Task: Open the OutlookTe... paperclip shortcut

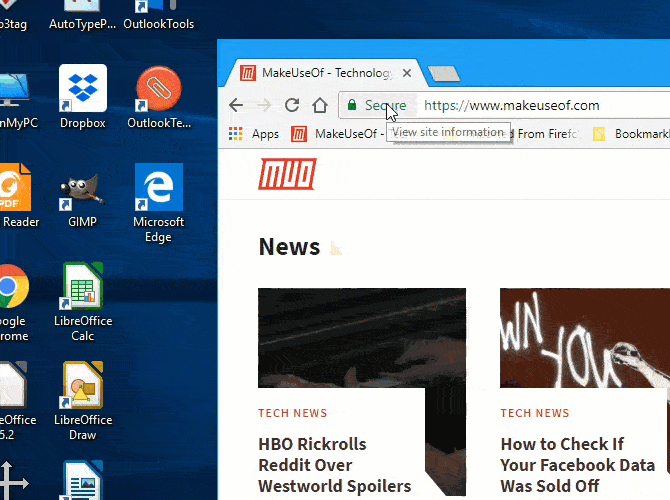Action: pos(159,97)
